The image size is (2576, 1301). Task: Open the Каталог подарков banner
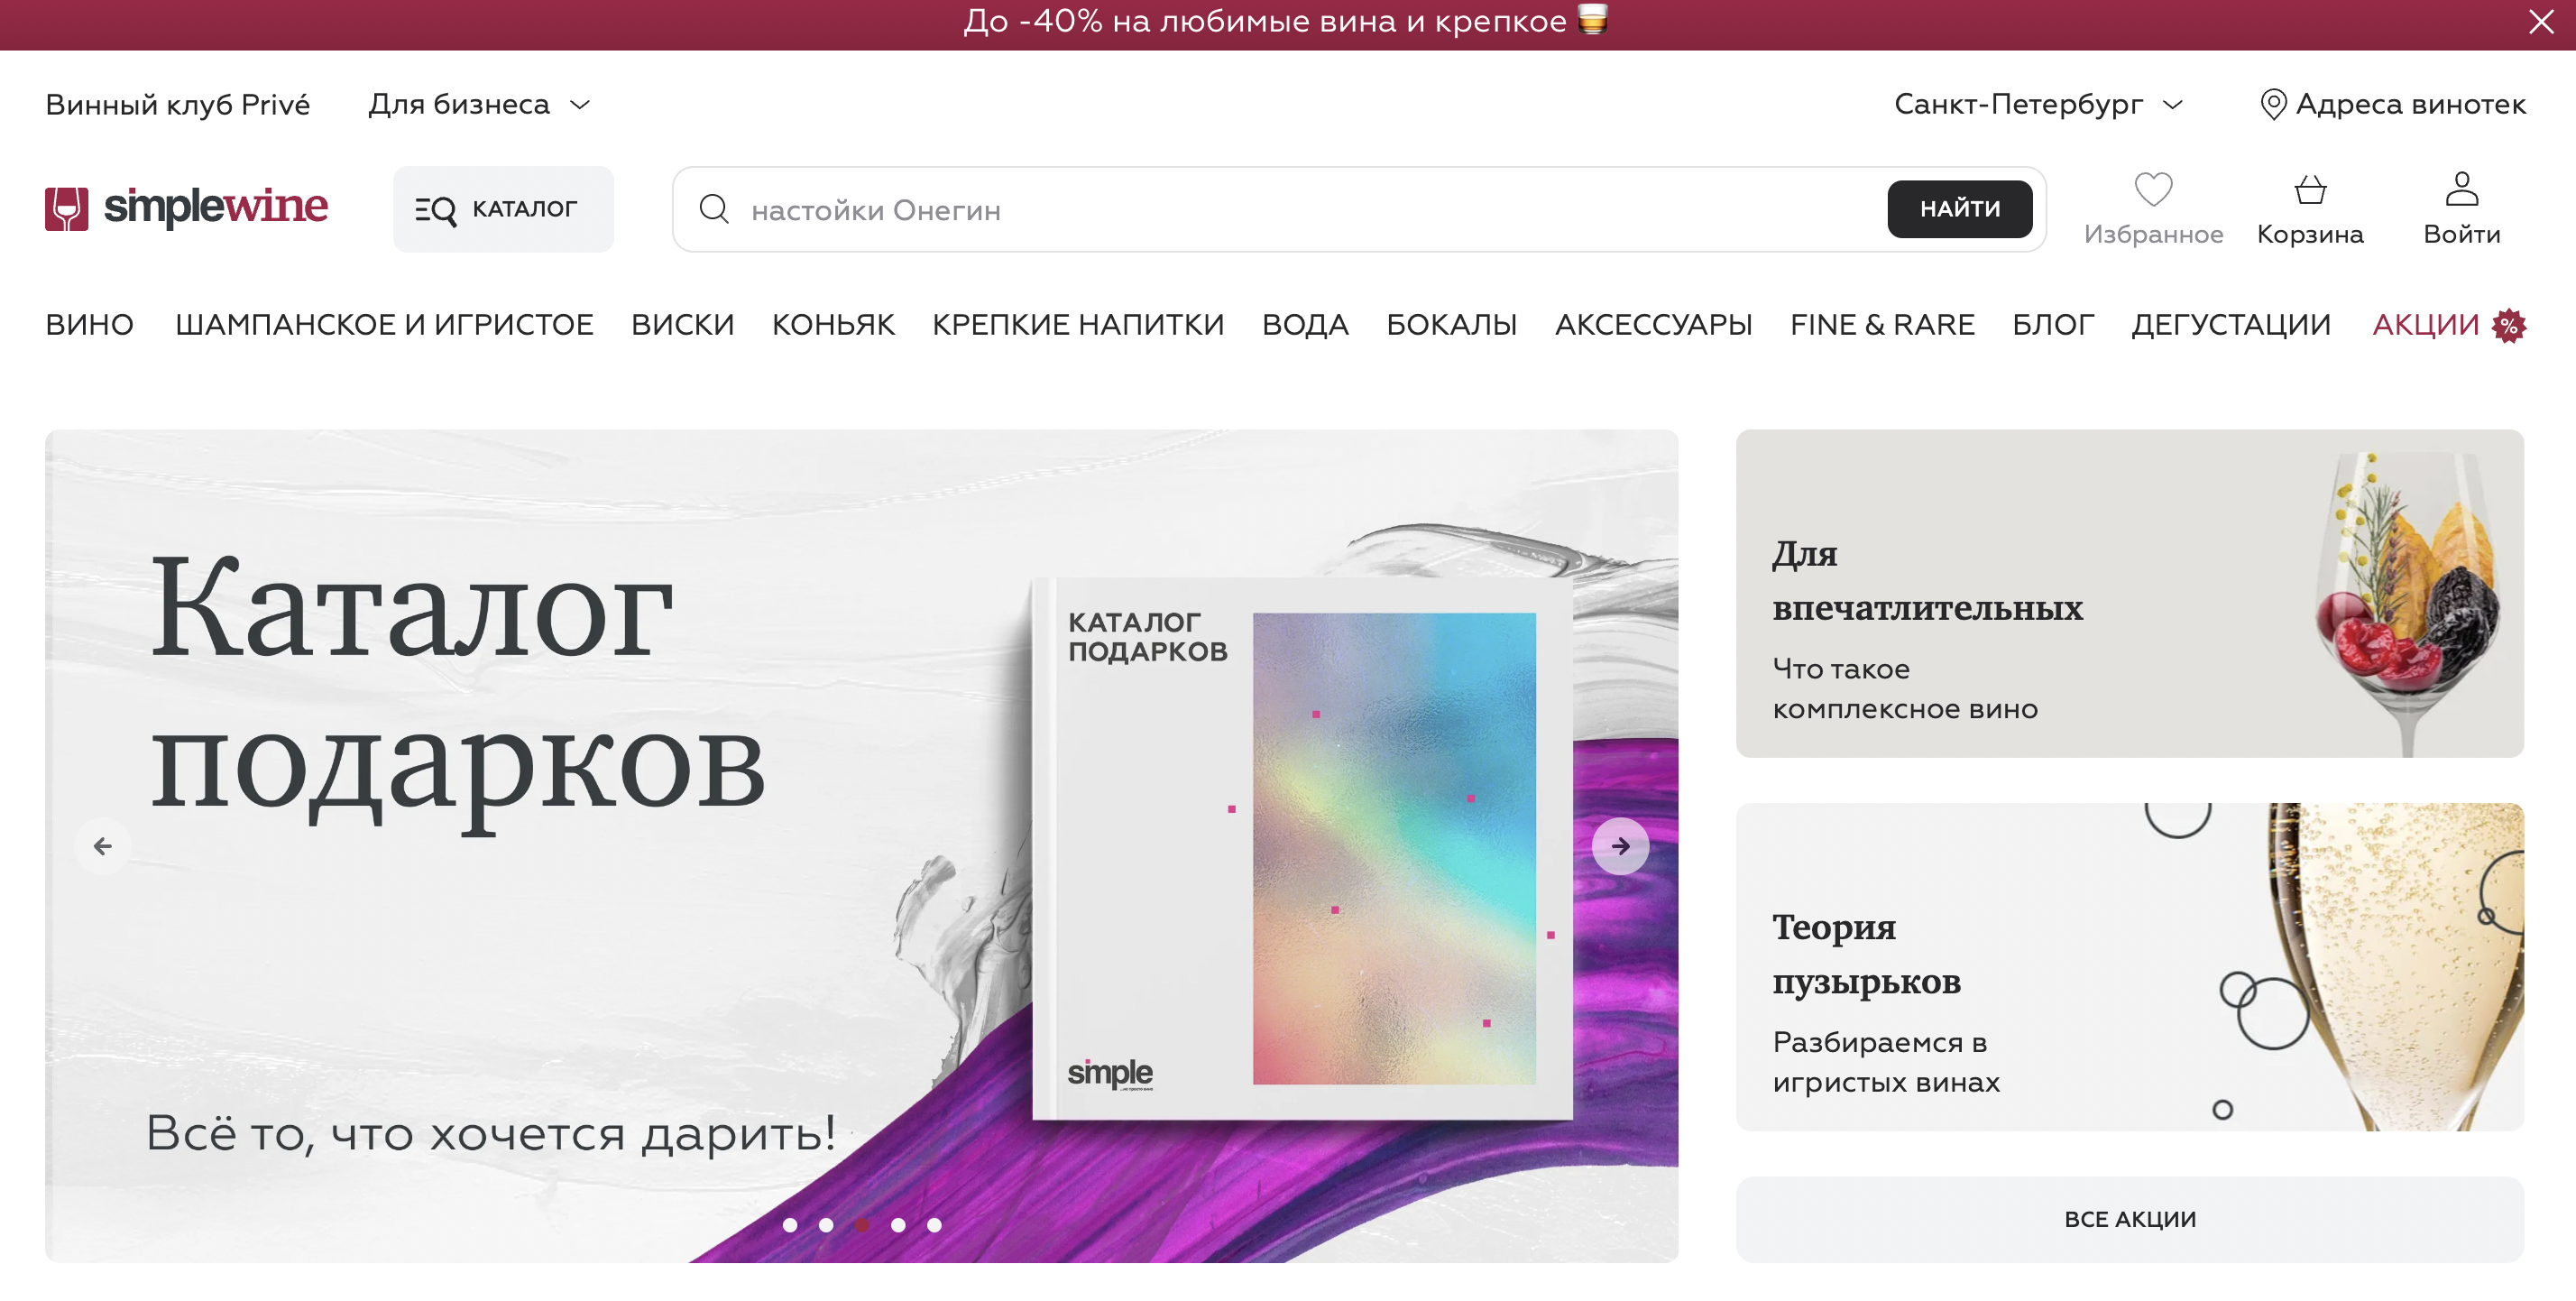(861, 846)
